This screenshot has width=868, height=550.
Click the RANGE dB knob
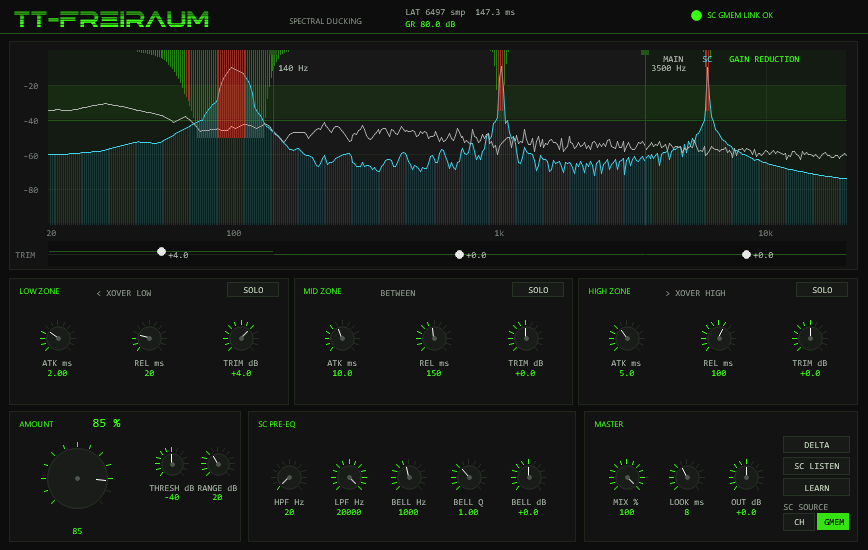218,464
